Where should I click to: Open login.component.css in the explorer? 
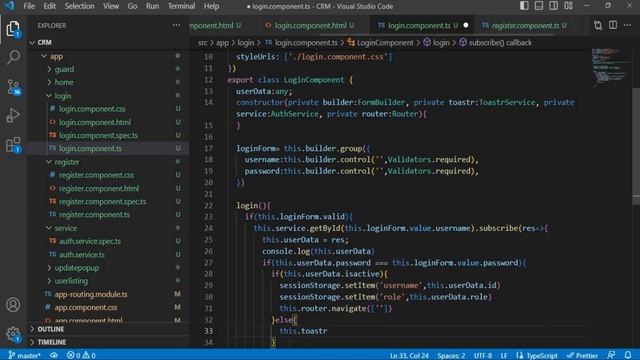108,109
